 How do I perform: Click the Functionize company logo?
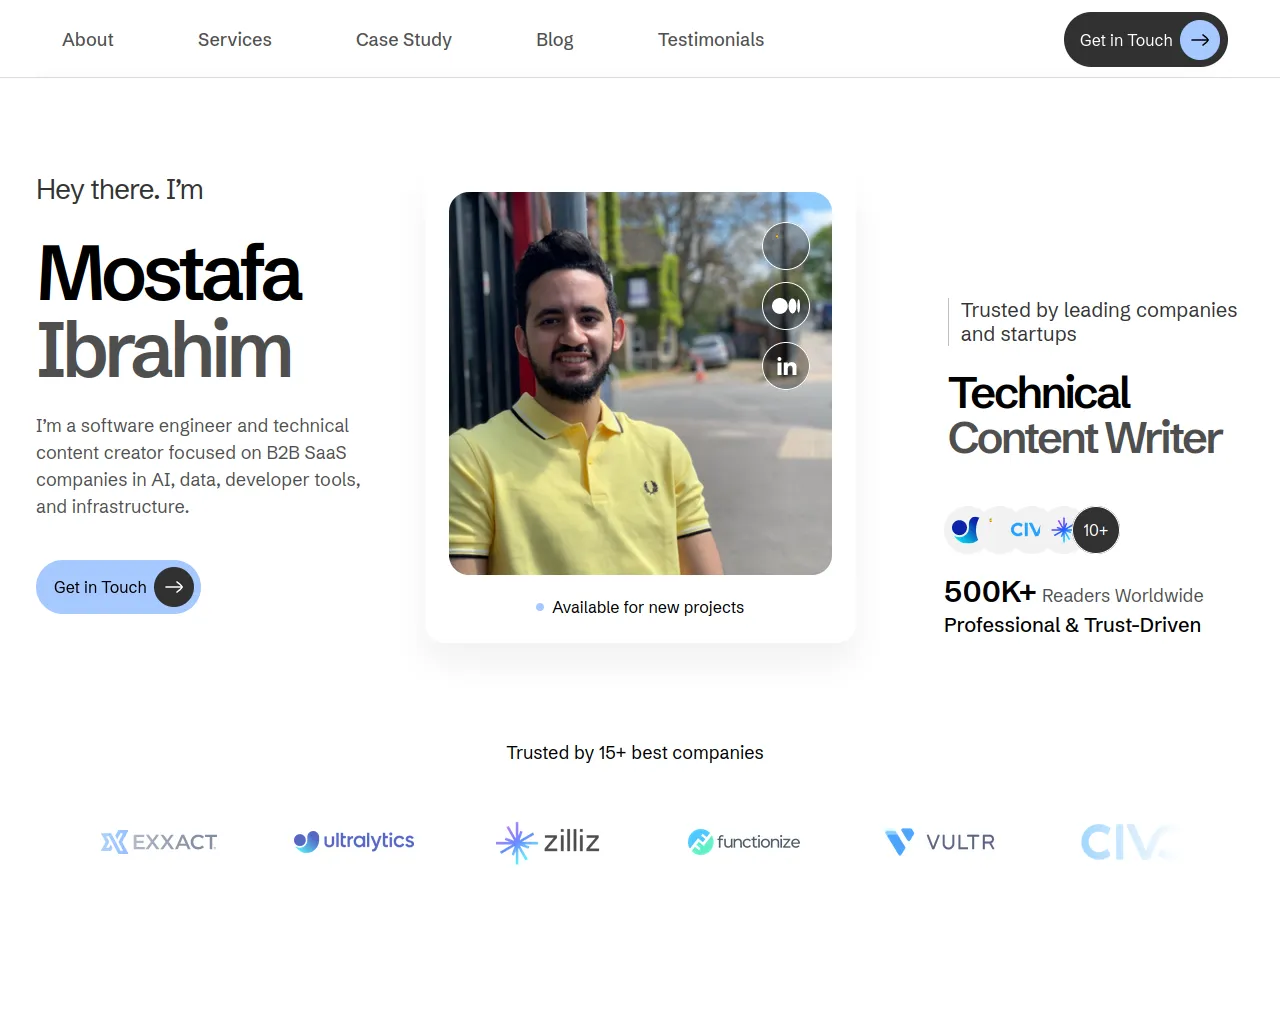click(744, 842)
